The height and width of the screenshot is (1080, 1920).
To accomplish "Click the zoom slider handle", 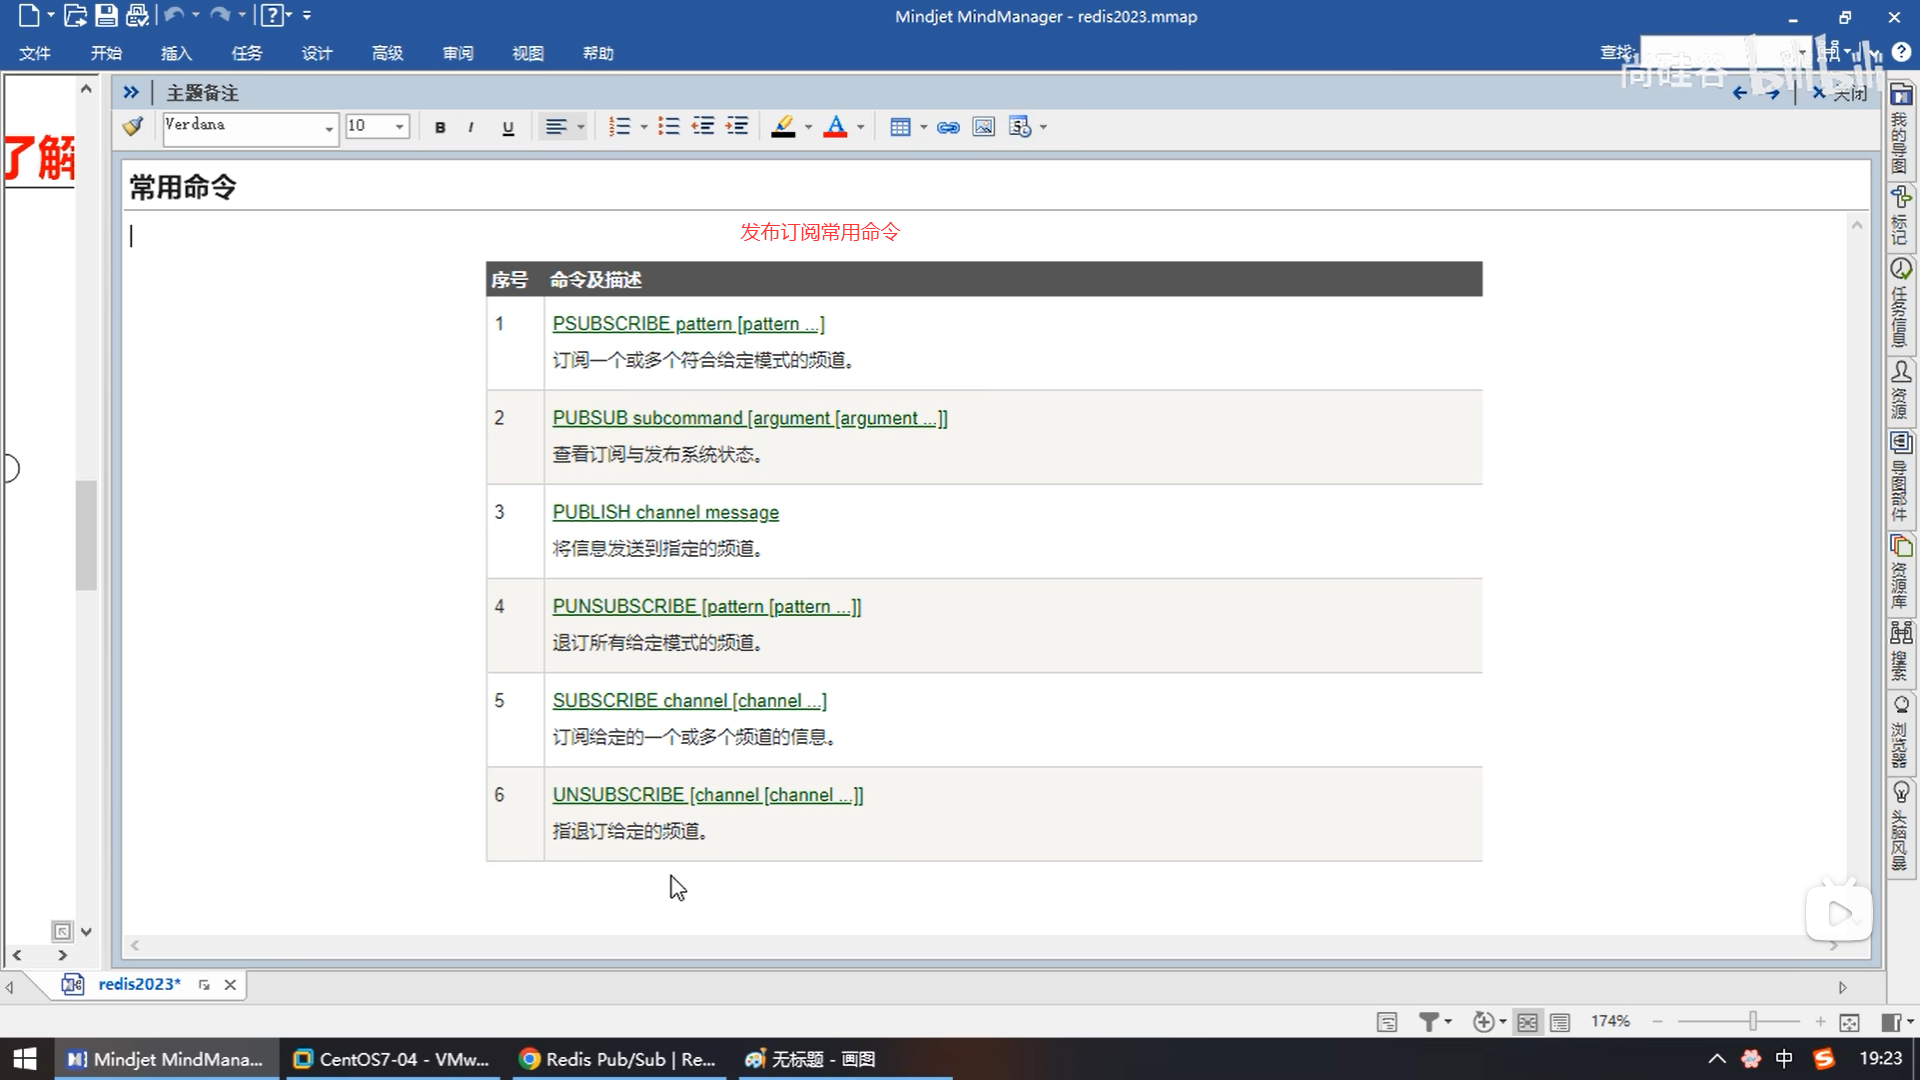I will click(x=1752, y=1021).
